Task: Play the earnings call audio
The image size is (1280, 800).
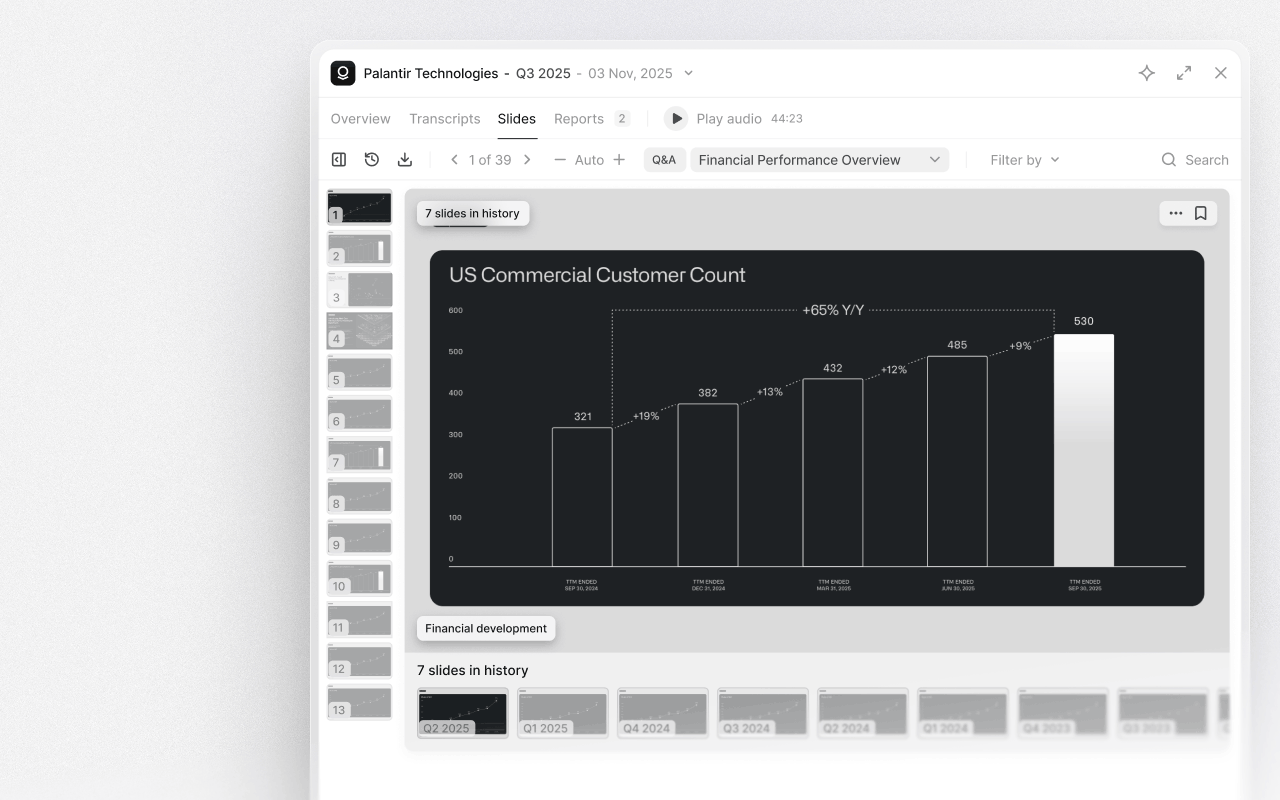Action: coord(676,119)
